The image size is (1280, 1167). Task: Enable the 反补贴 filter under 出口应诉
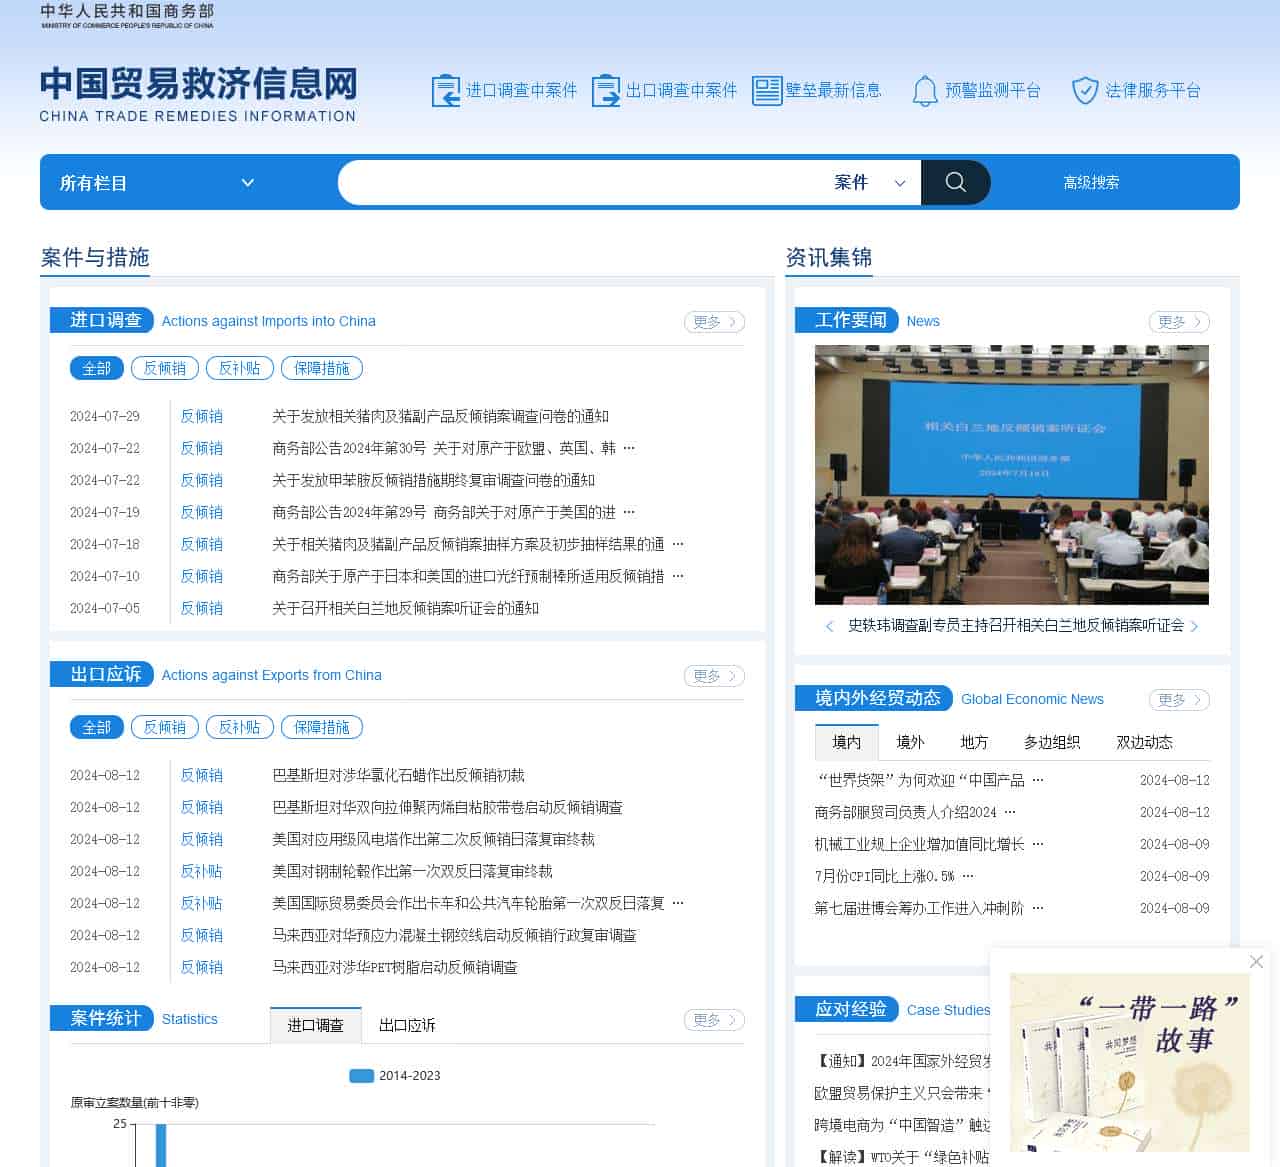pyautogui.click(x=239, y=727)
